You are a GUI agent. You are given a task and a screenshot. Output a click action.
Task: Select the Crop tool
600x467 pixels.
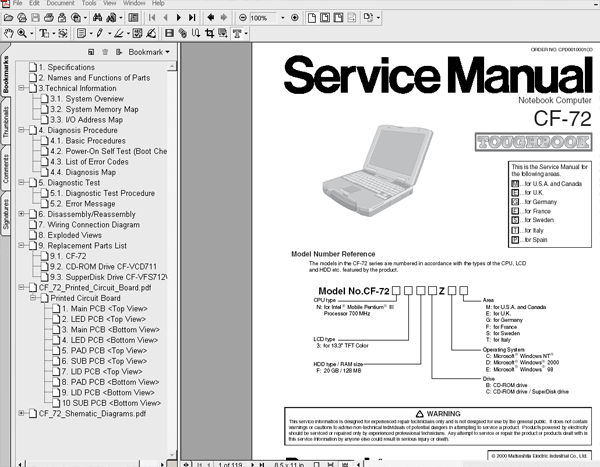209,34
